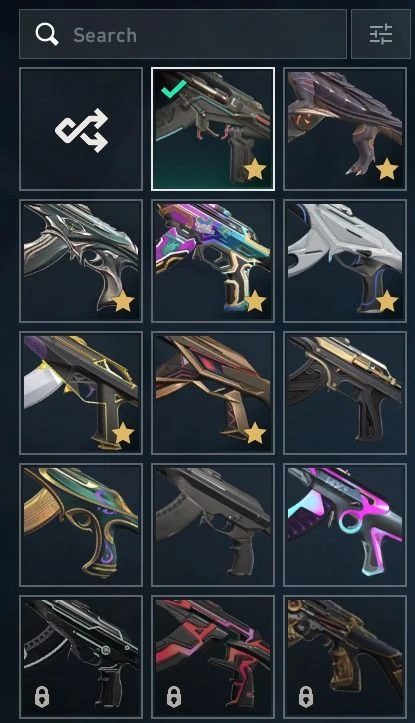Select the skin with white curved blade
The height and width of the screenshot is (723, 415).
(81, 393)
